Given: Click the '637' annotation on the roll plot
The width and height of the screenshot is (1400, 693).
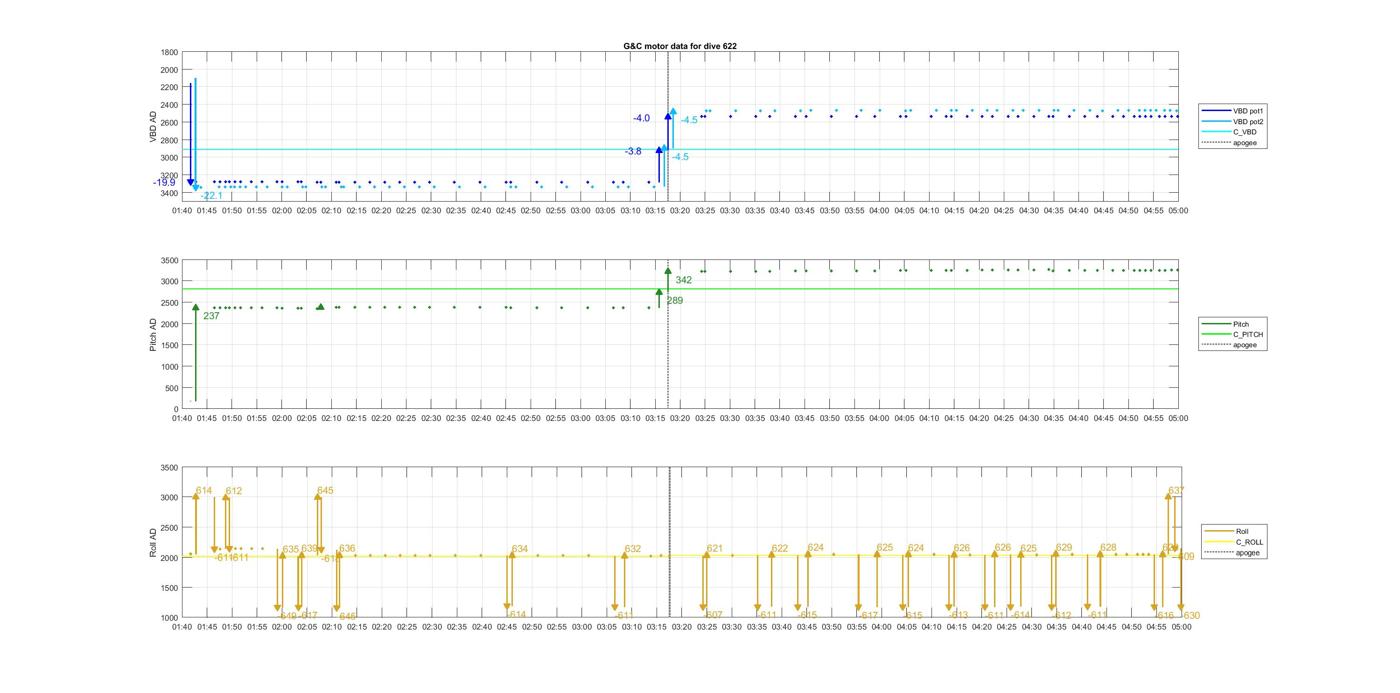Looking at the screenshot, I should pos(1176,491).
